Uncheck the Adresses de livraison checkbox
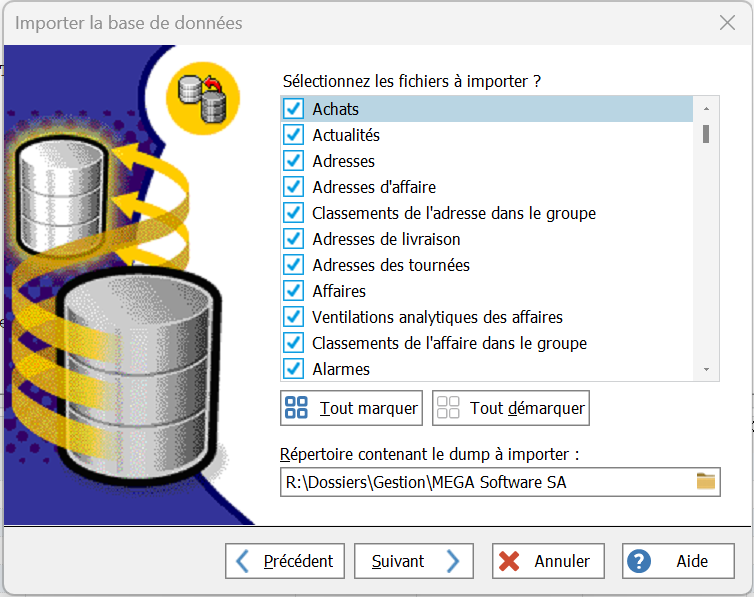 pyautogui.click(x=294, y=239)
